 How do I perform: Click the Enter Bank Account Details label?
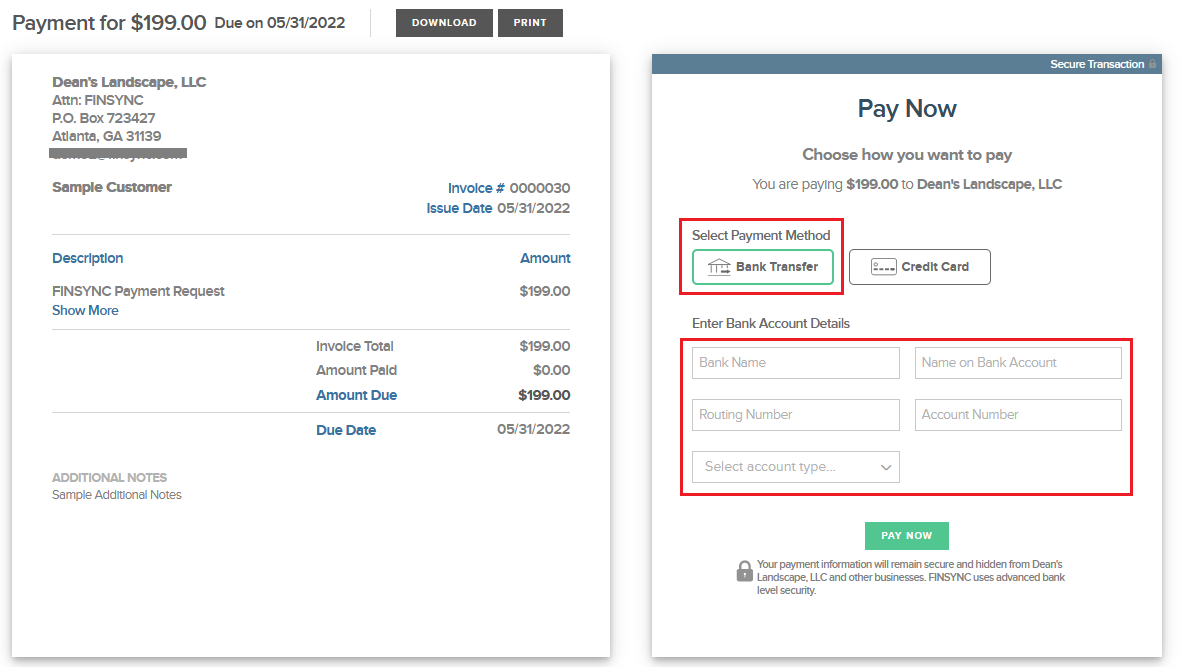(x=771, y=323)
